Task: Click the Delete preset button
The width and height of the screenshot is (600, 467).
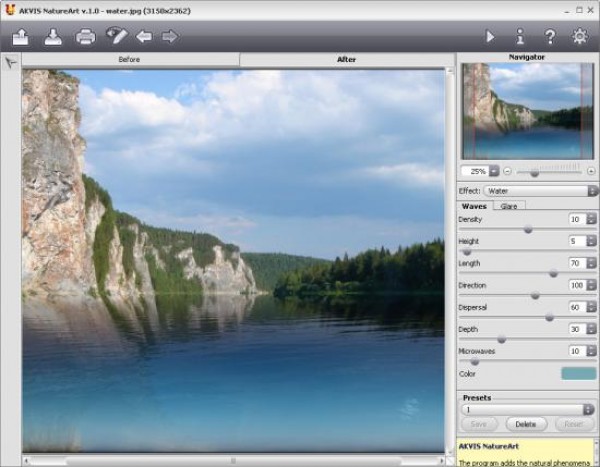Action: [527, 424]
